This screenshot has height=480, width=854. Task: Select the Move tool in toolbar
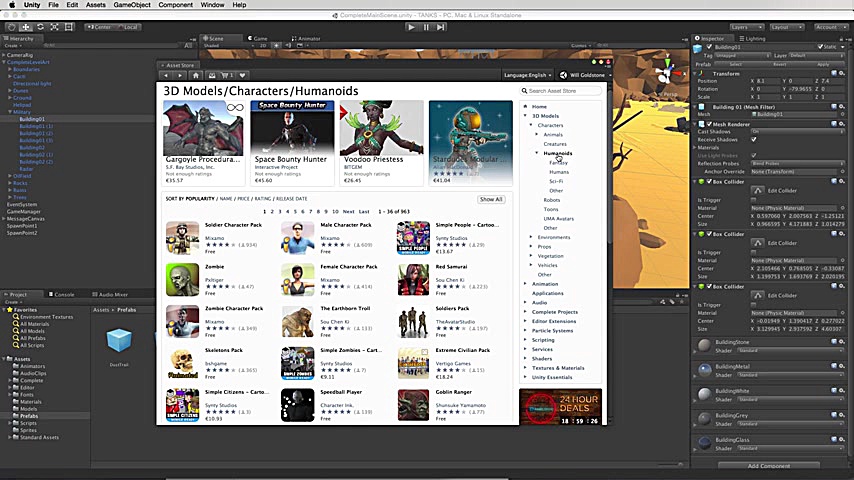(26, 27)
